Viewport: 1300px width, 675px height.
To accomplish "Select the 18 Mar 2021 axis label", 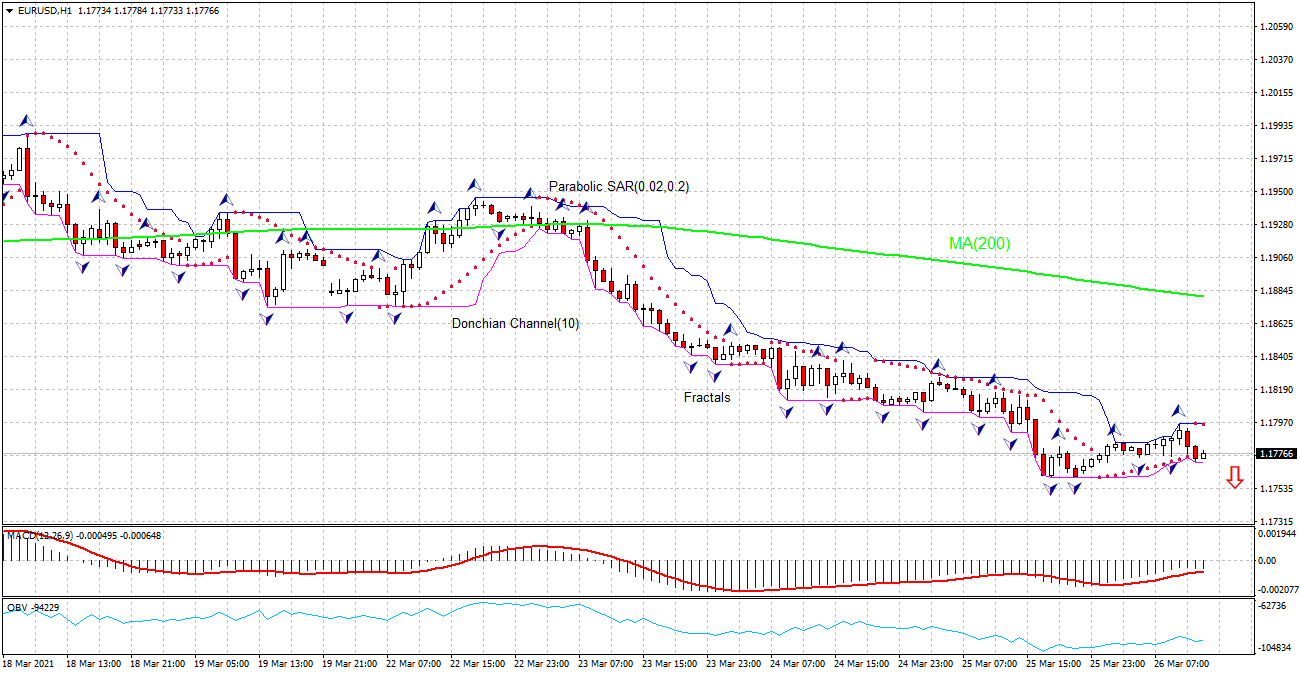I will point(30,662).
